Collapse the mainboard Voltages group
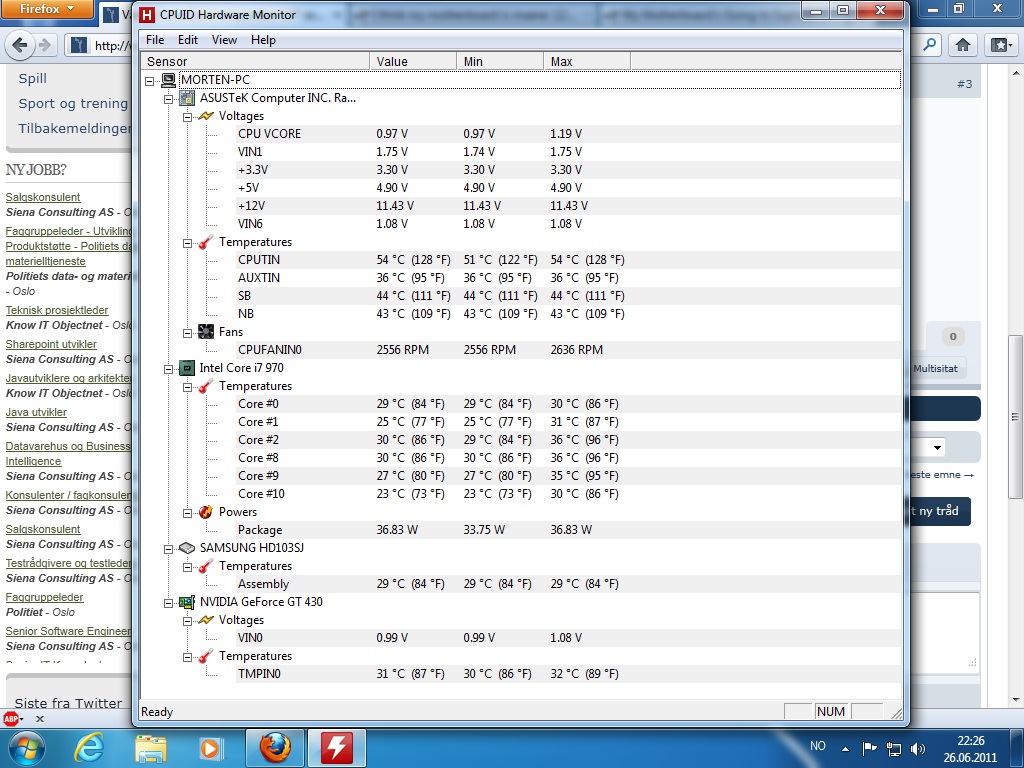The width and height of the screenshot is (1024, 768). point(187,117)
